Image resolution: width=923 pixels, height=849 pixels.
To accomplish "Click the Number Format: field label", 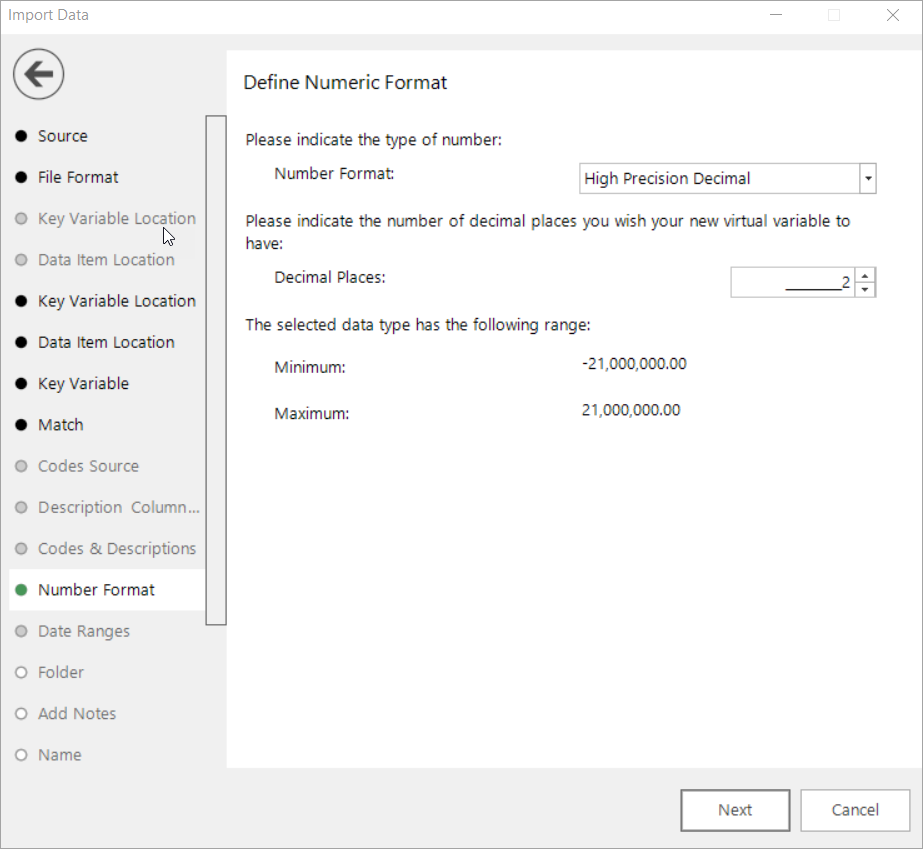I will 334,174.
